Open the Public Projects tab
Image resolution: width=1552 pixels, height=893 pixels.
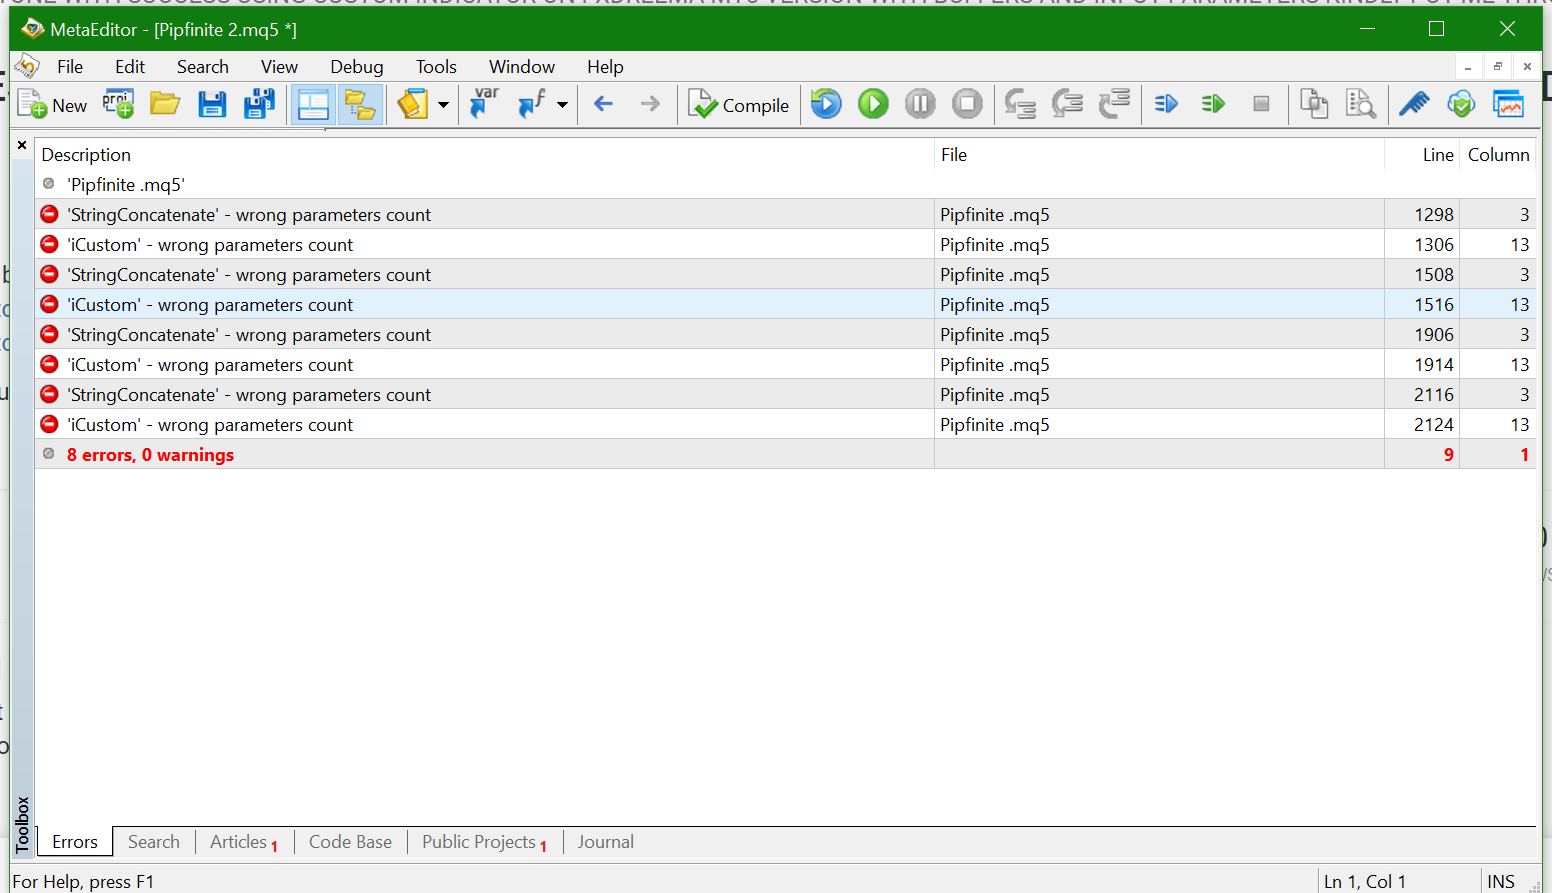[484, 842]
